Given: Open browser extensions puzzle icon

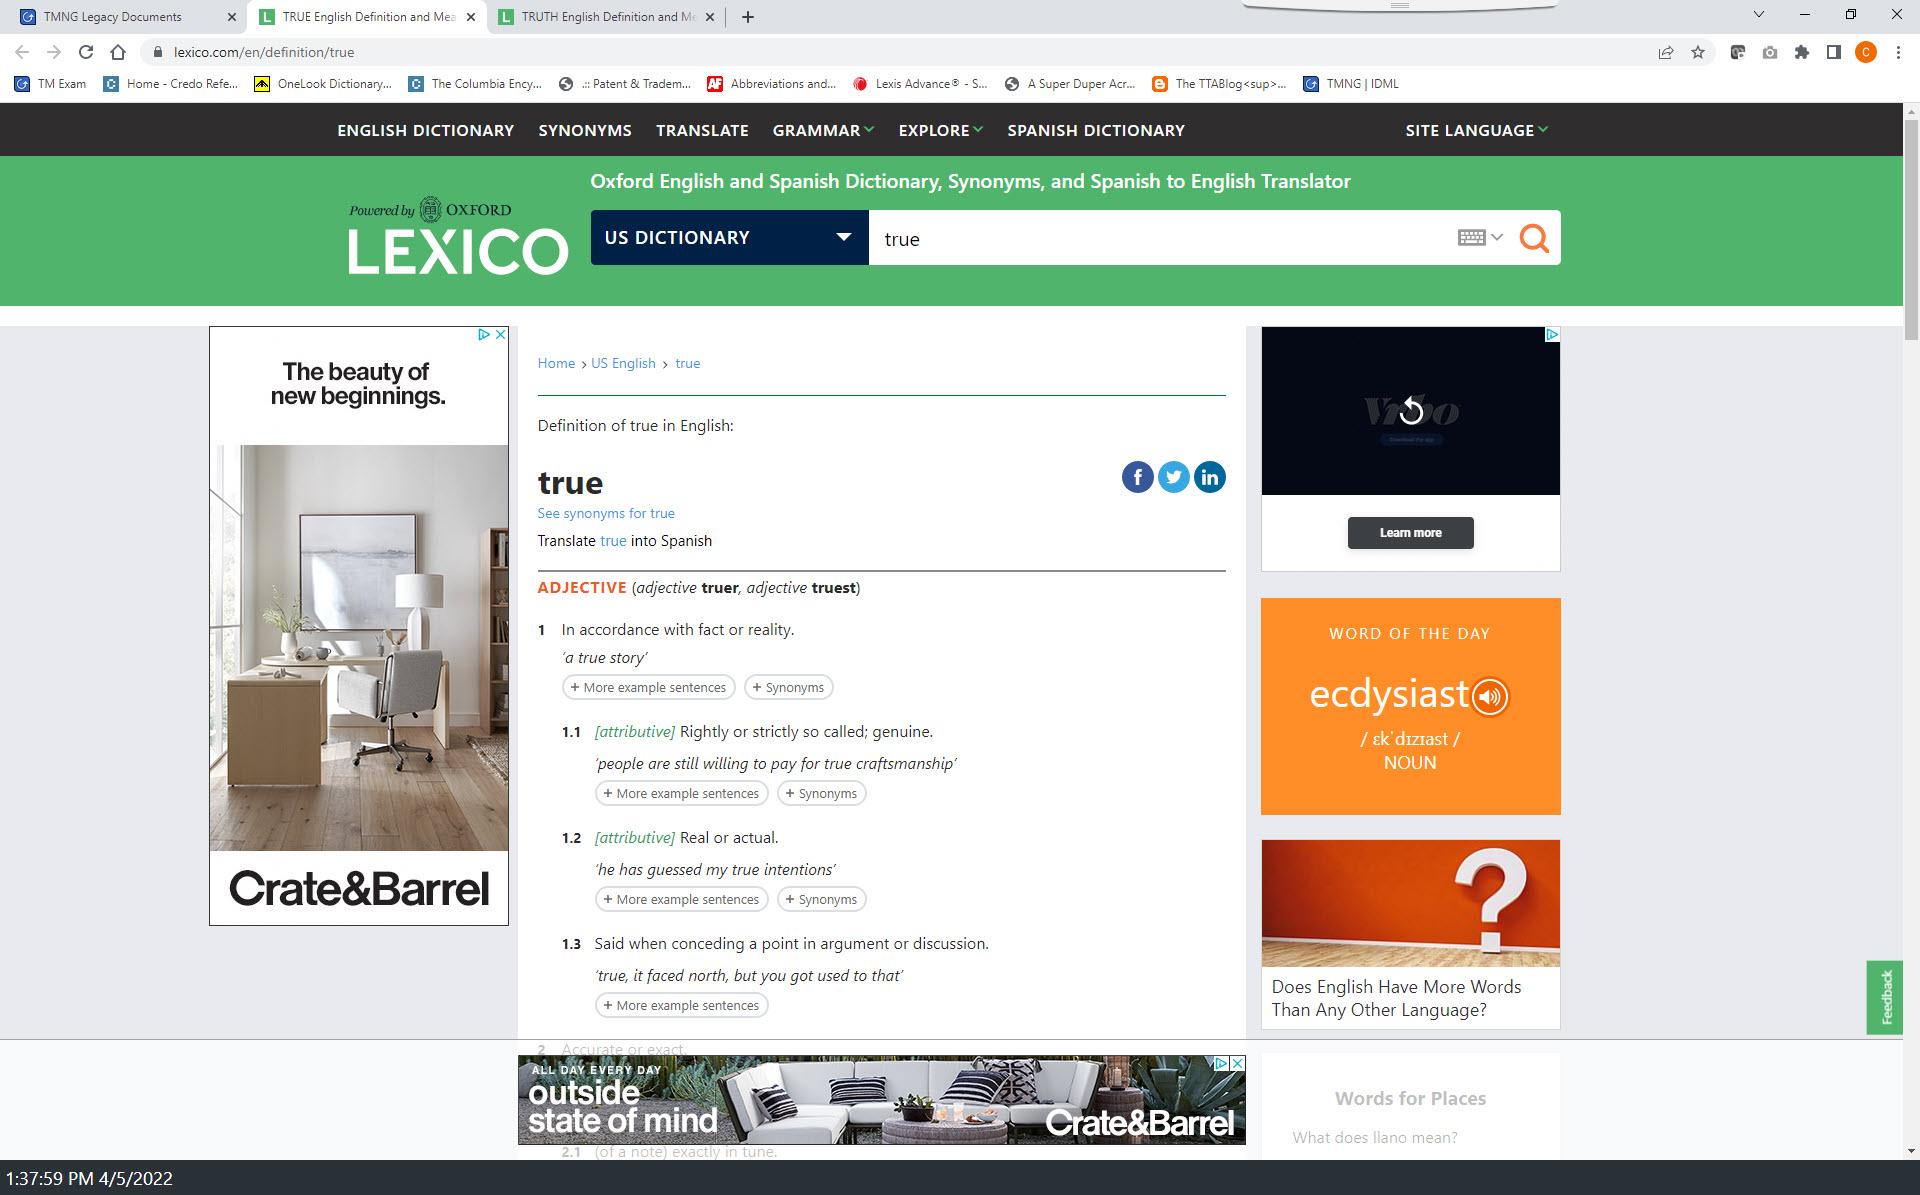Looking at the screenshot, I should pyautogui.click(x=1802, y=52).
